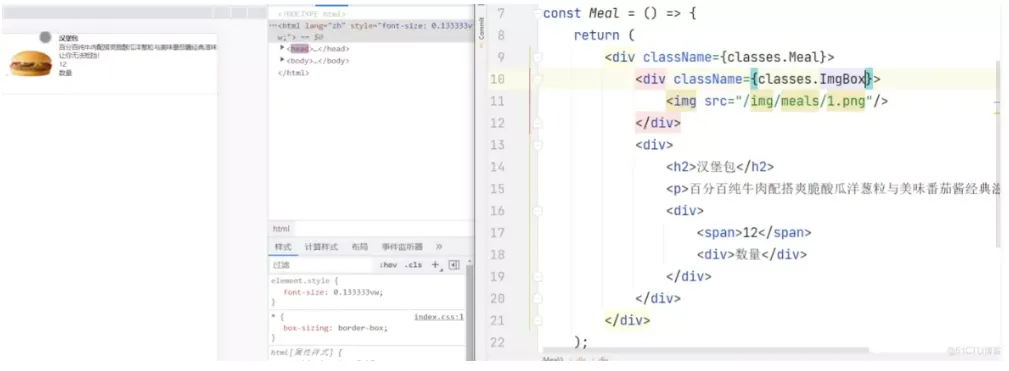Viewport: 1009px width, 371px height.
Task: Expand the <head> node in DOM tree
Action: coord(282,48)
